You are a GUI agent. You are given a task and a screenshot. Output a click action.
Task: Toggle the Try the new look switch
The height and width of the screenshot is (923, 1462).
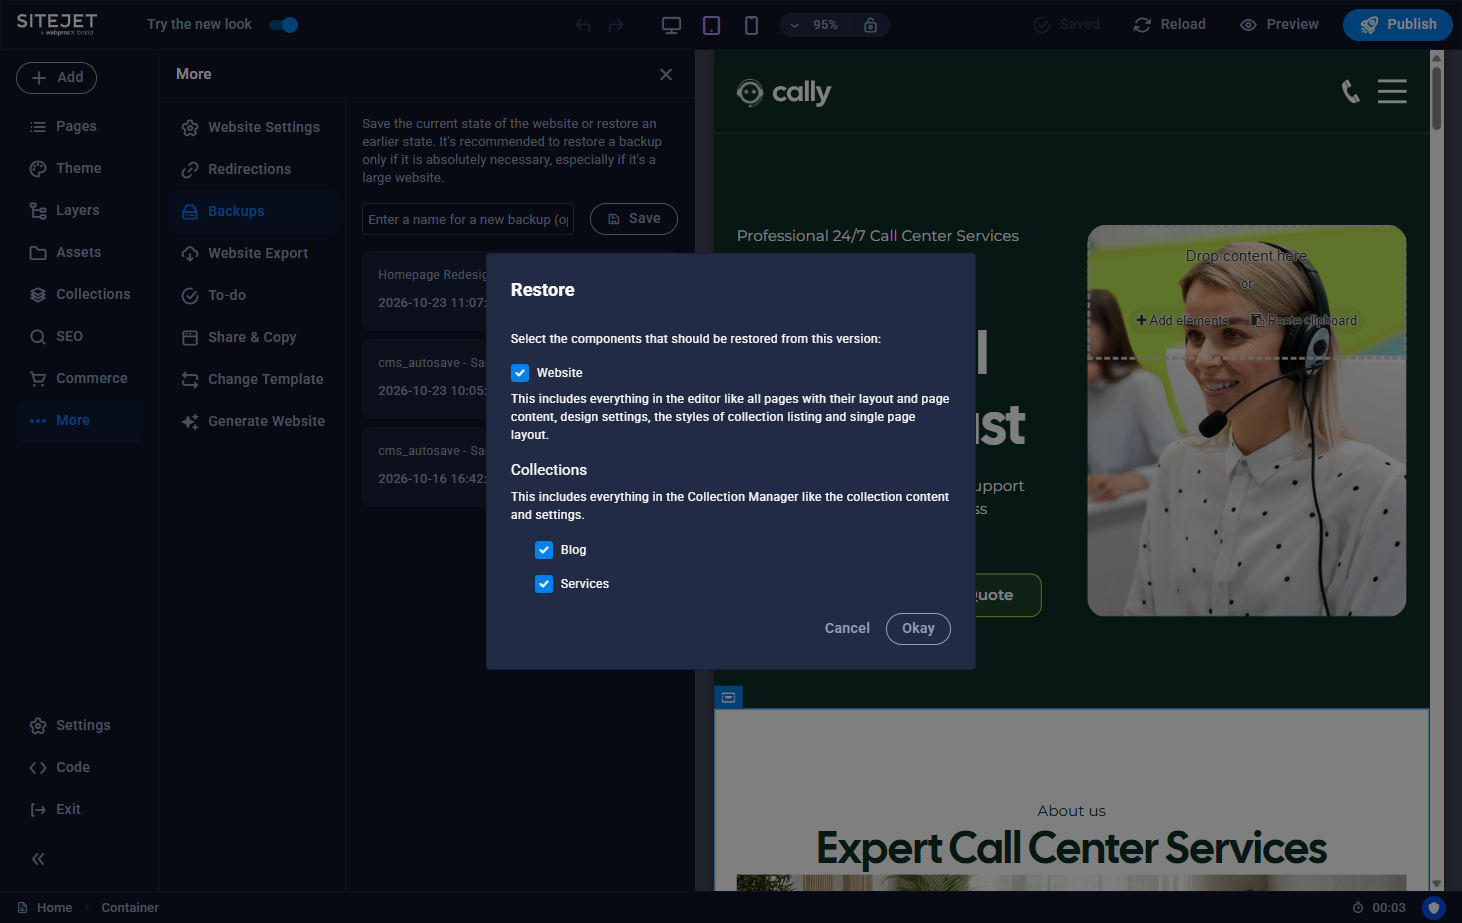(284, 25)
